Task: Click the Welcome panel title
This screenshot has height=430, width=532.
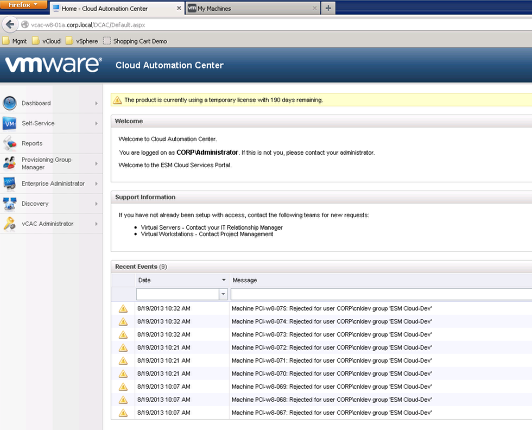Action: coord(129,121)
